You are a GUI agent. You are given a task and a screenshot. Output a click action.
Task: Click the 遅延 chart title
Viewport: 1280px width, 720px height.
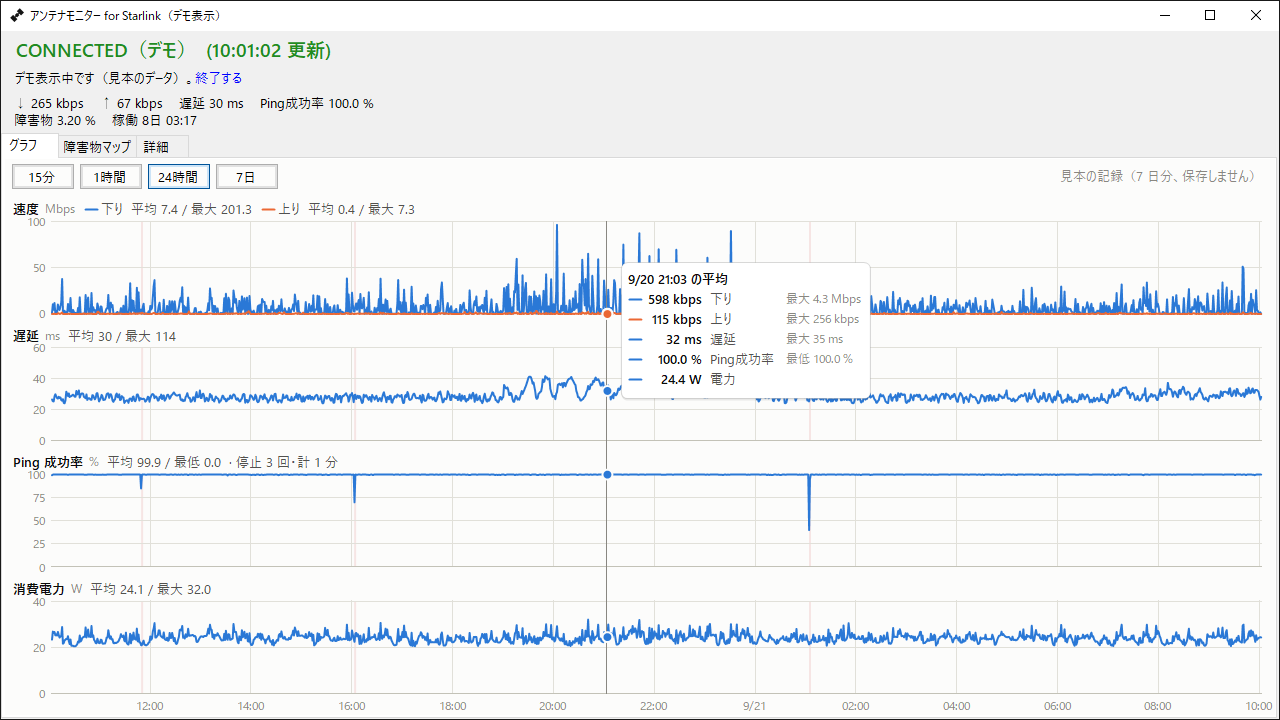[26, 337]
